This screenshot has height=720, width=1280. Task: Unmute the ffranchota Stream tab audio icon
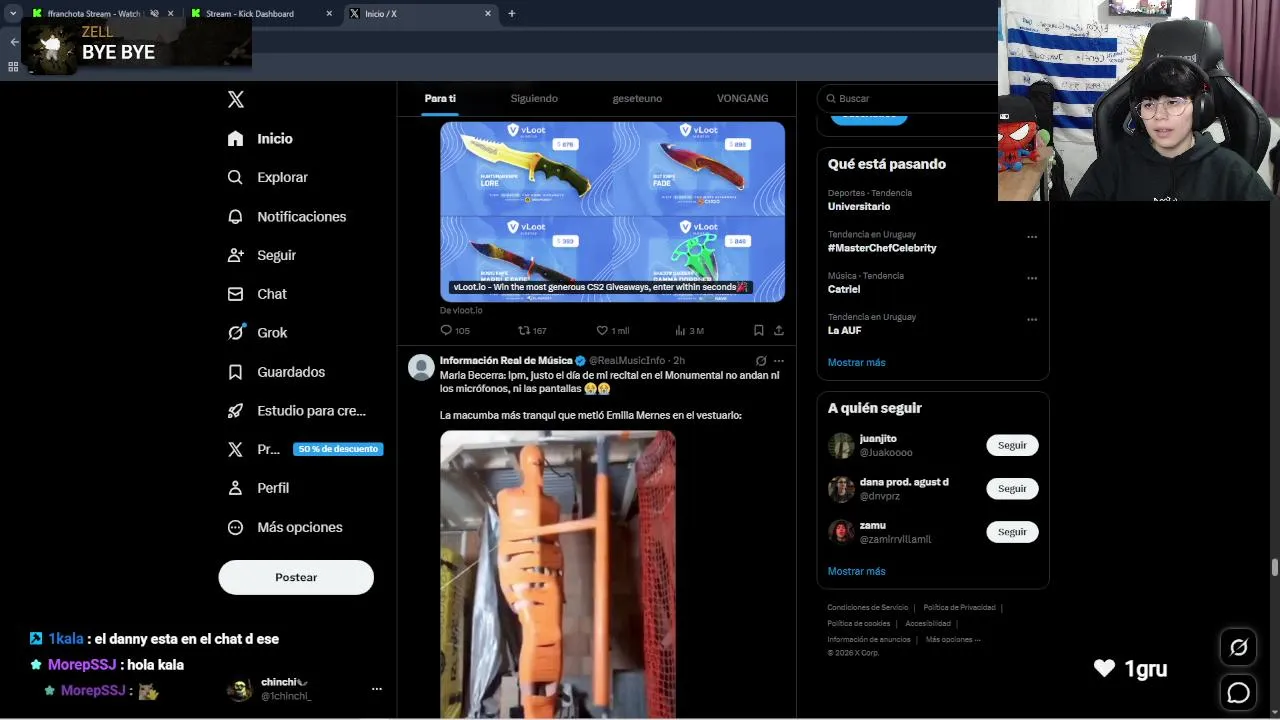click(x=154, y=14)
